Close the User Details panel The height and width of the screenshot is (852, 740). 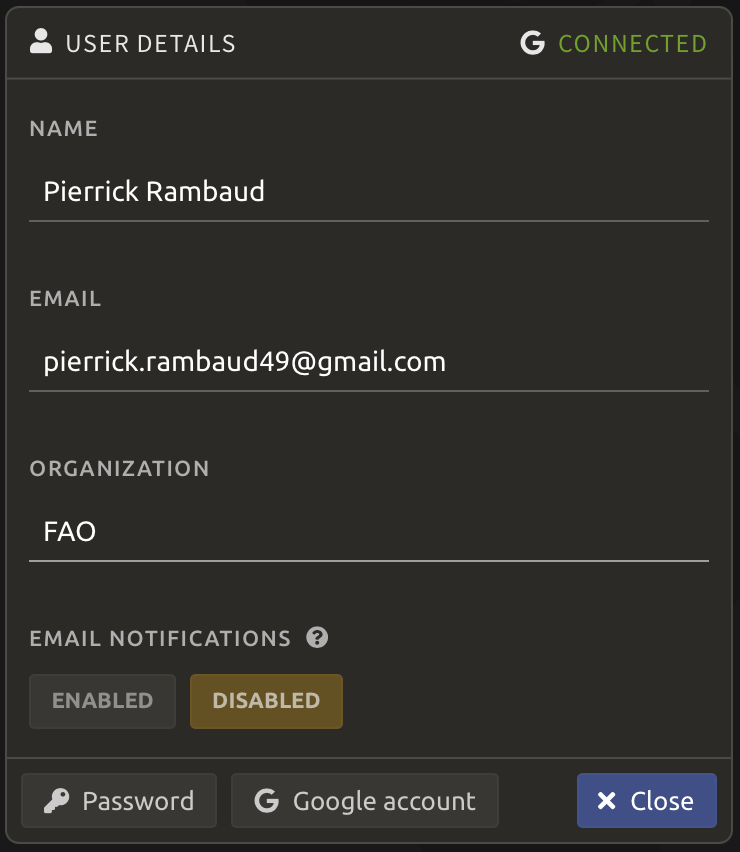click(x=646, y=801)
